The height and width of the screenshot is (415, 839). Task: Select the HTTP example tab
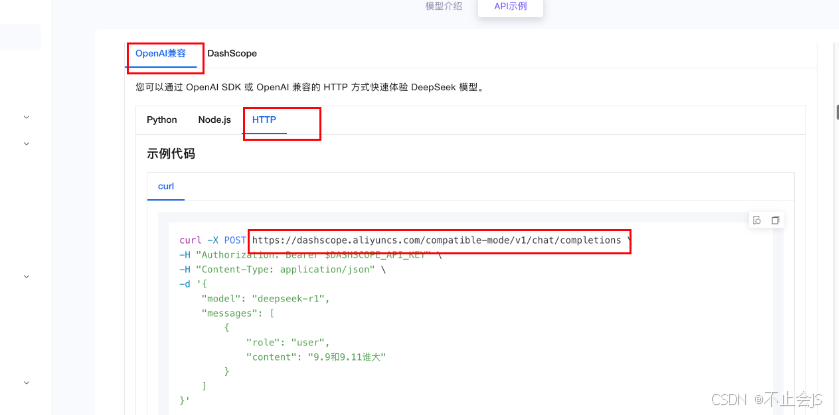pos(264,120)
